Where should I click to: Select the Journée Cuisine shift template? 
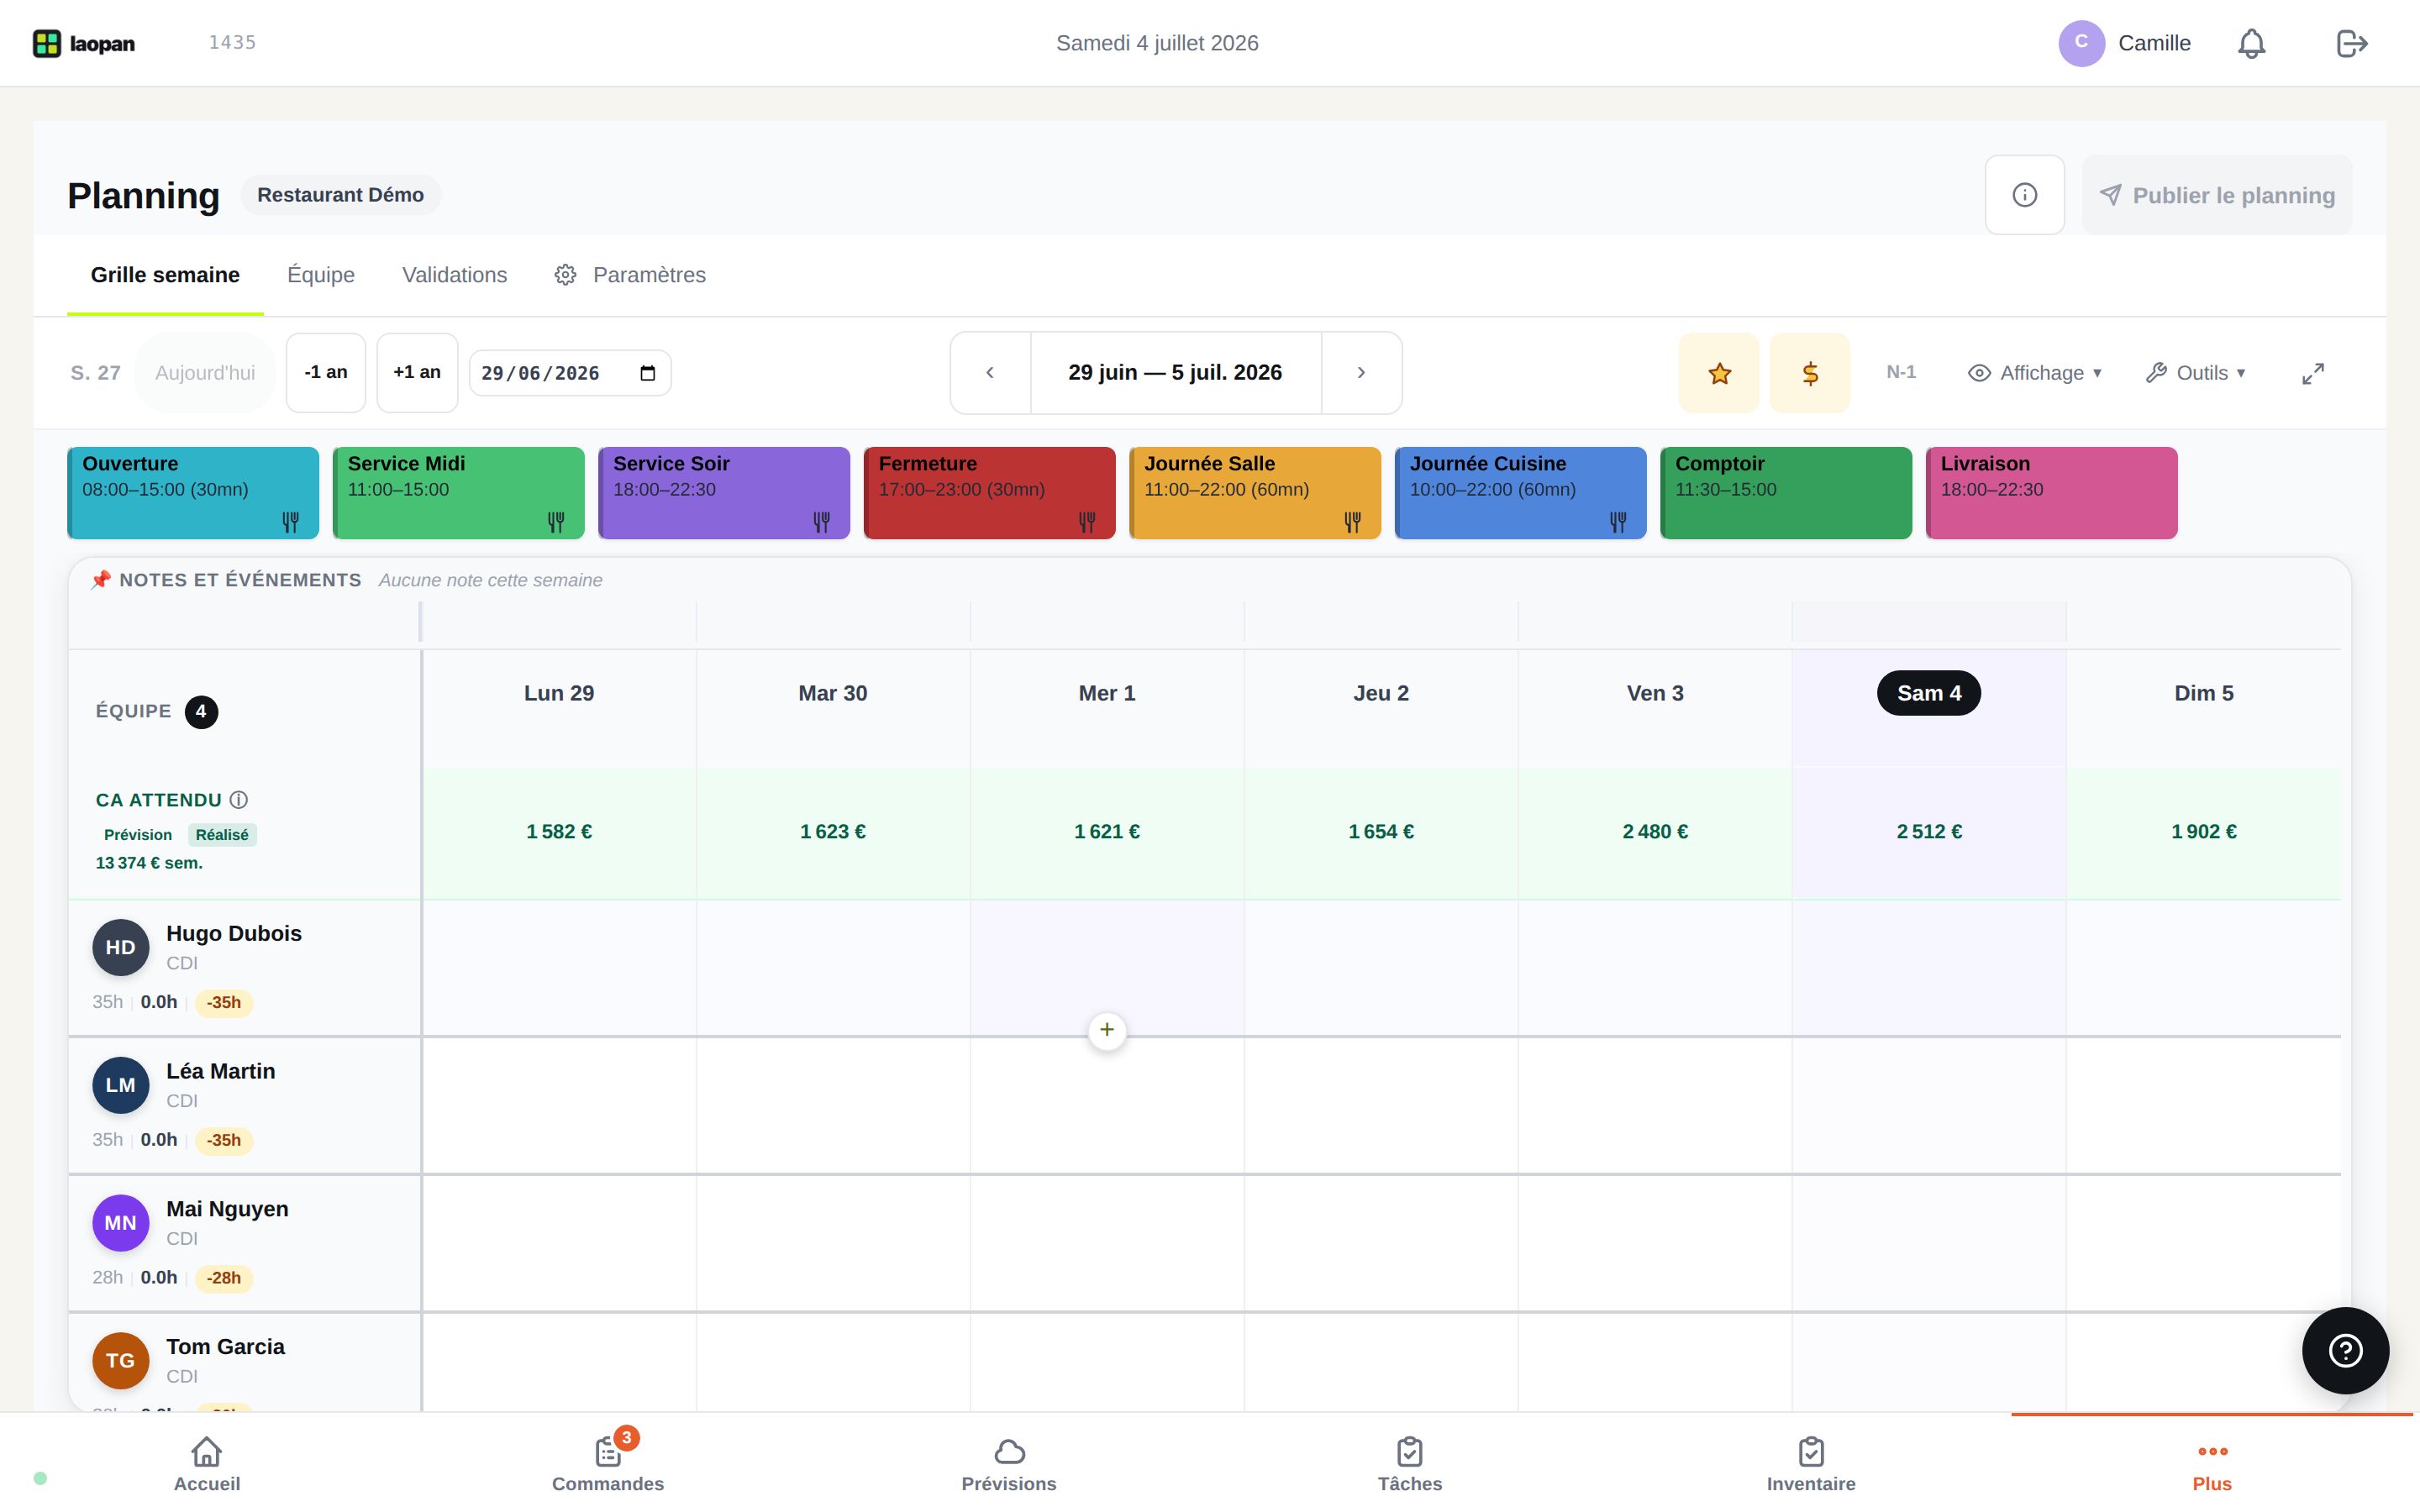coord(1520,493)
